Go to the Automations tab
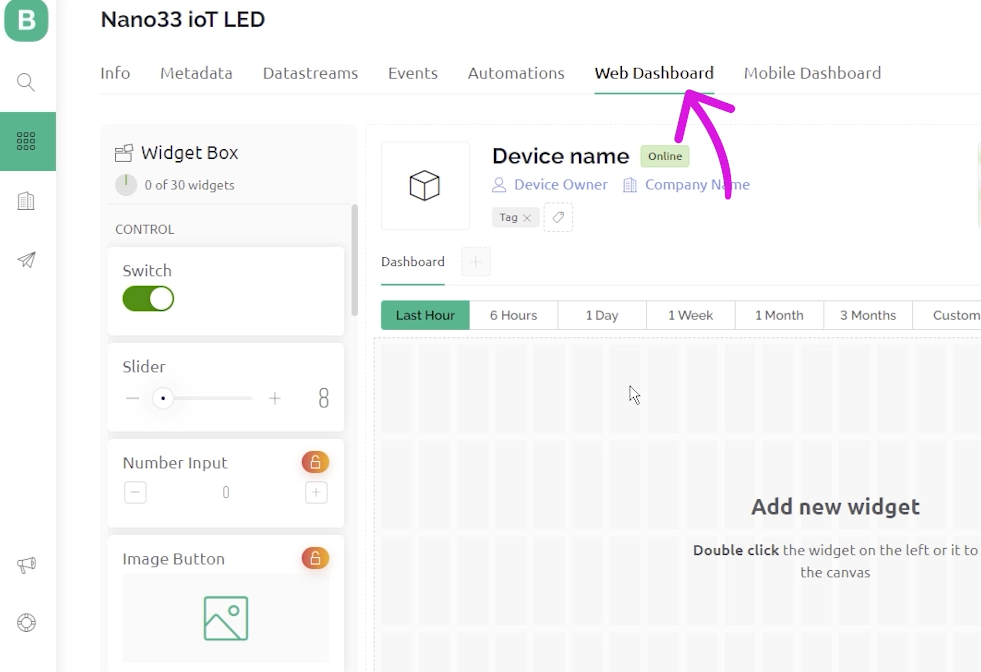Image resolution: width=981 pixels, height=672 pixels. (x=516, y=73)
